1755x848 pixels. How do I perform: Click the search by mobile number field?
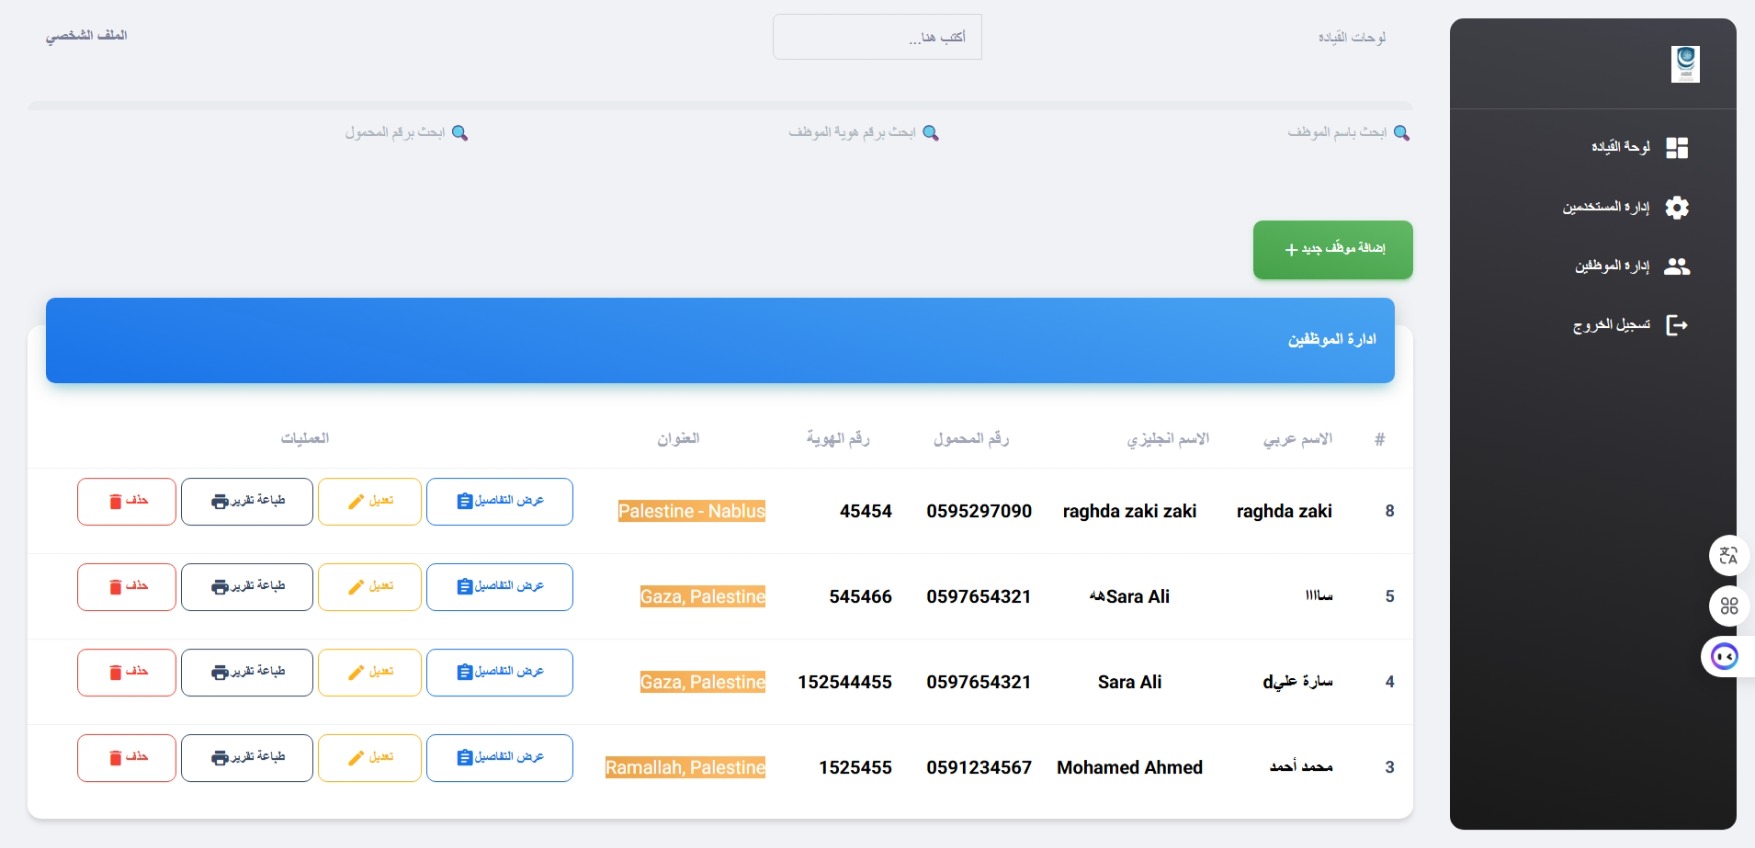pyautogui.click(x=394, y=133)
